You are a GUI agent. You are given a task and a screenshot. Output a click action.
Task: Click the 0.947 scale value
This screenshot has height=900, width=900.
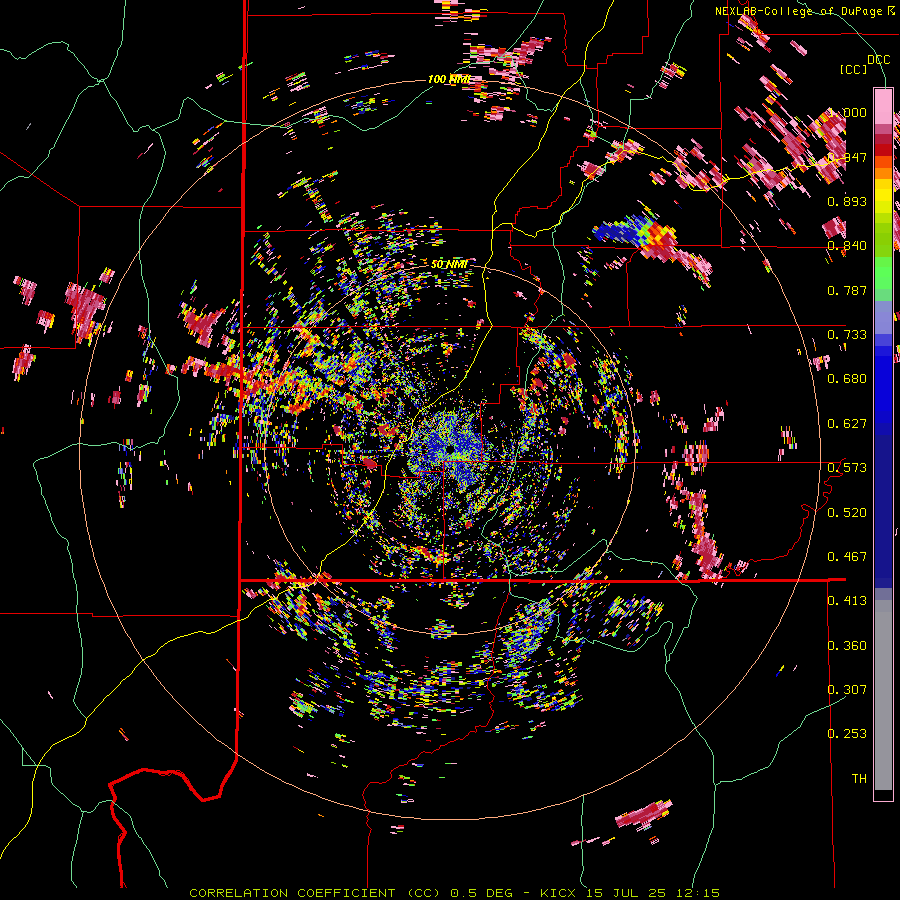click(847, 157)
